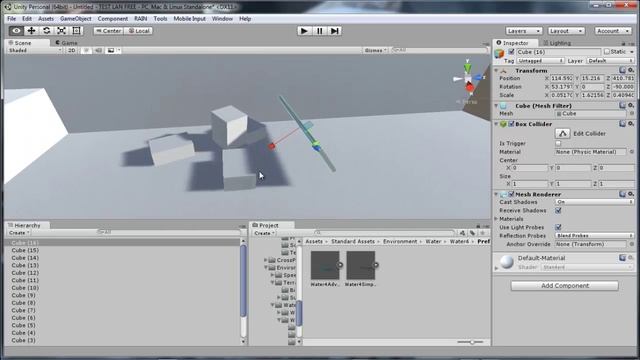Open the GameObject menu
The height and width of the screenshot is (360, 640).
point(76,19)
